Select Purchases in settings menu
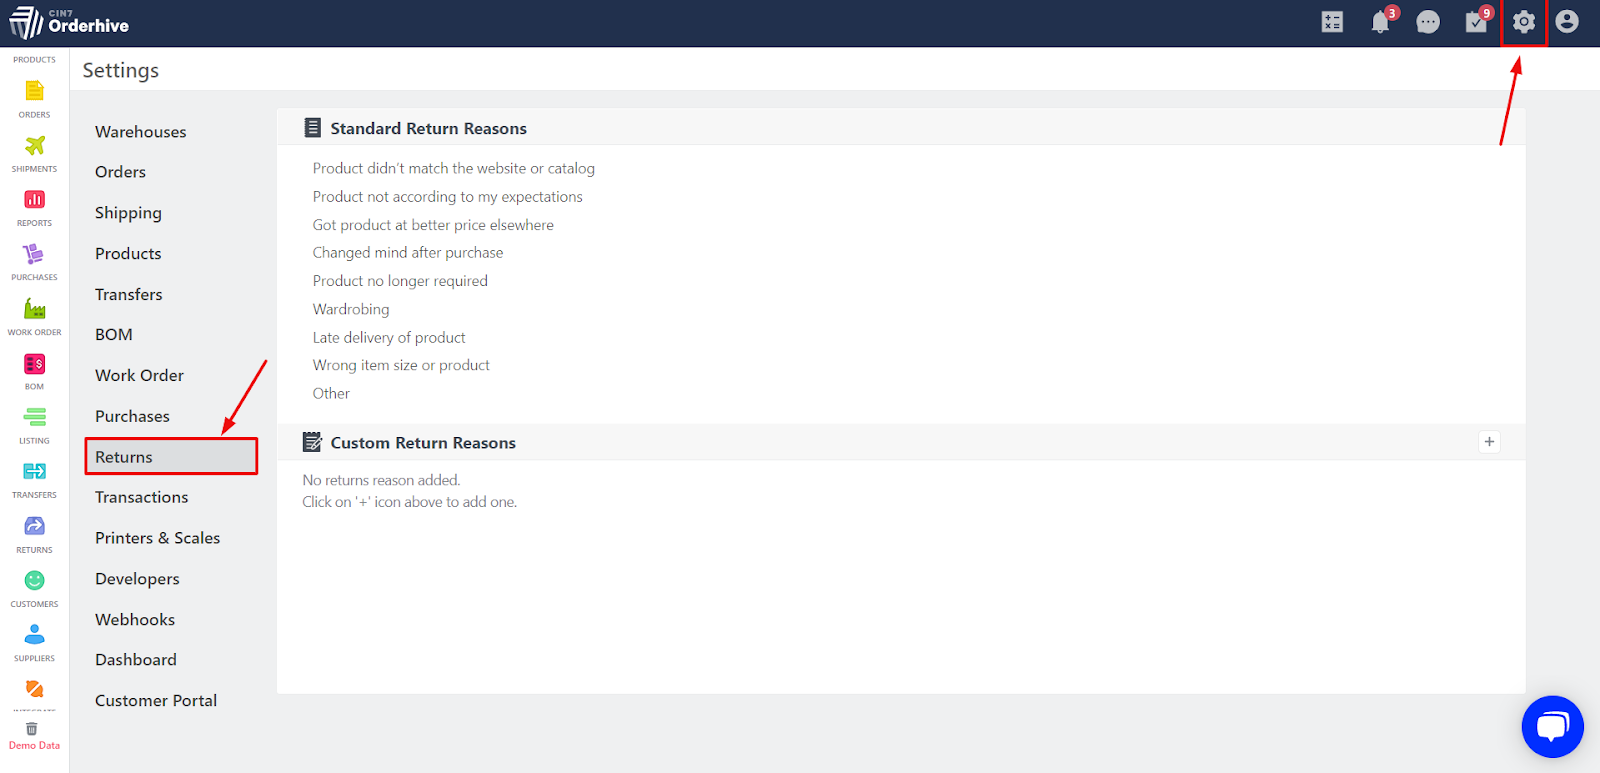 133,417
